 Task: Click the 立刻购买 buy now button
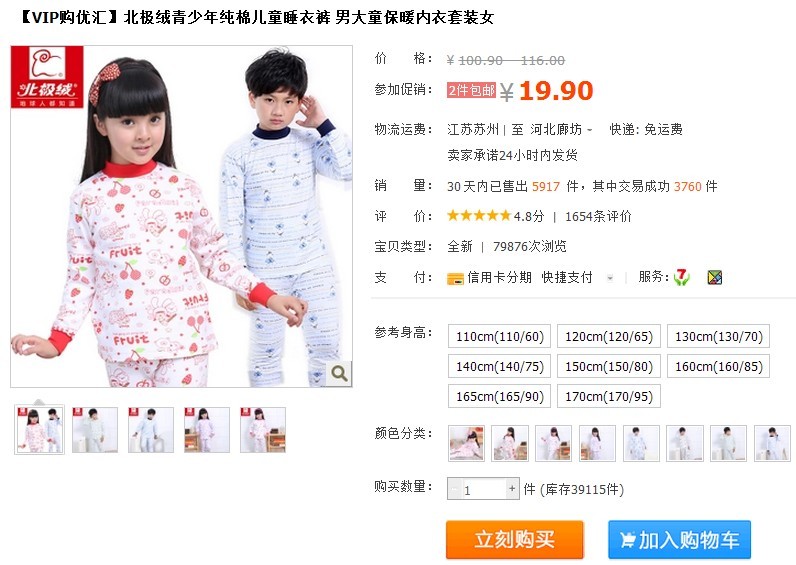click(515, 539)
